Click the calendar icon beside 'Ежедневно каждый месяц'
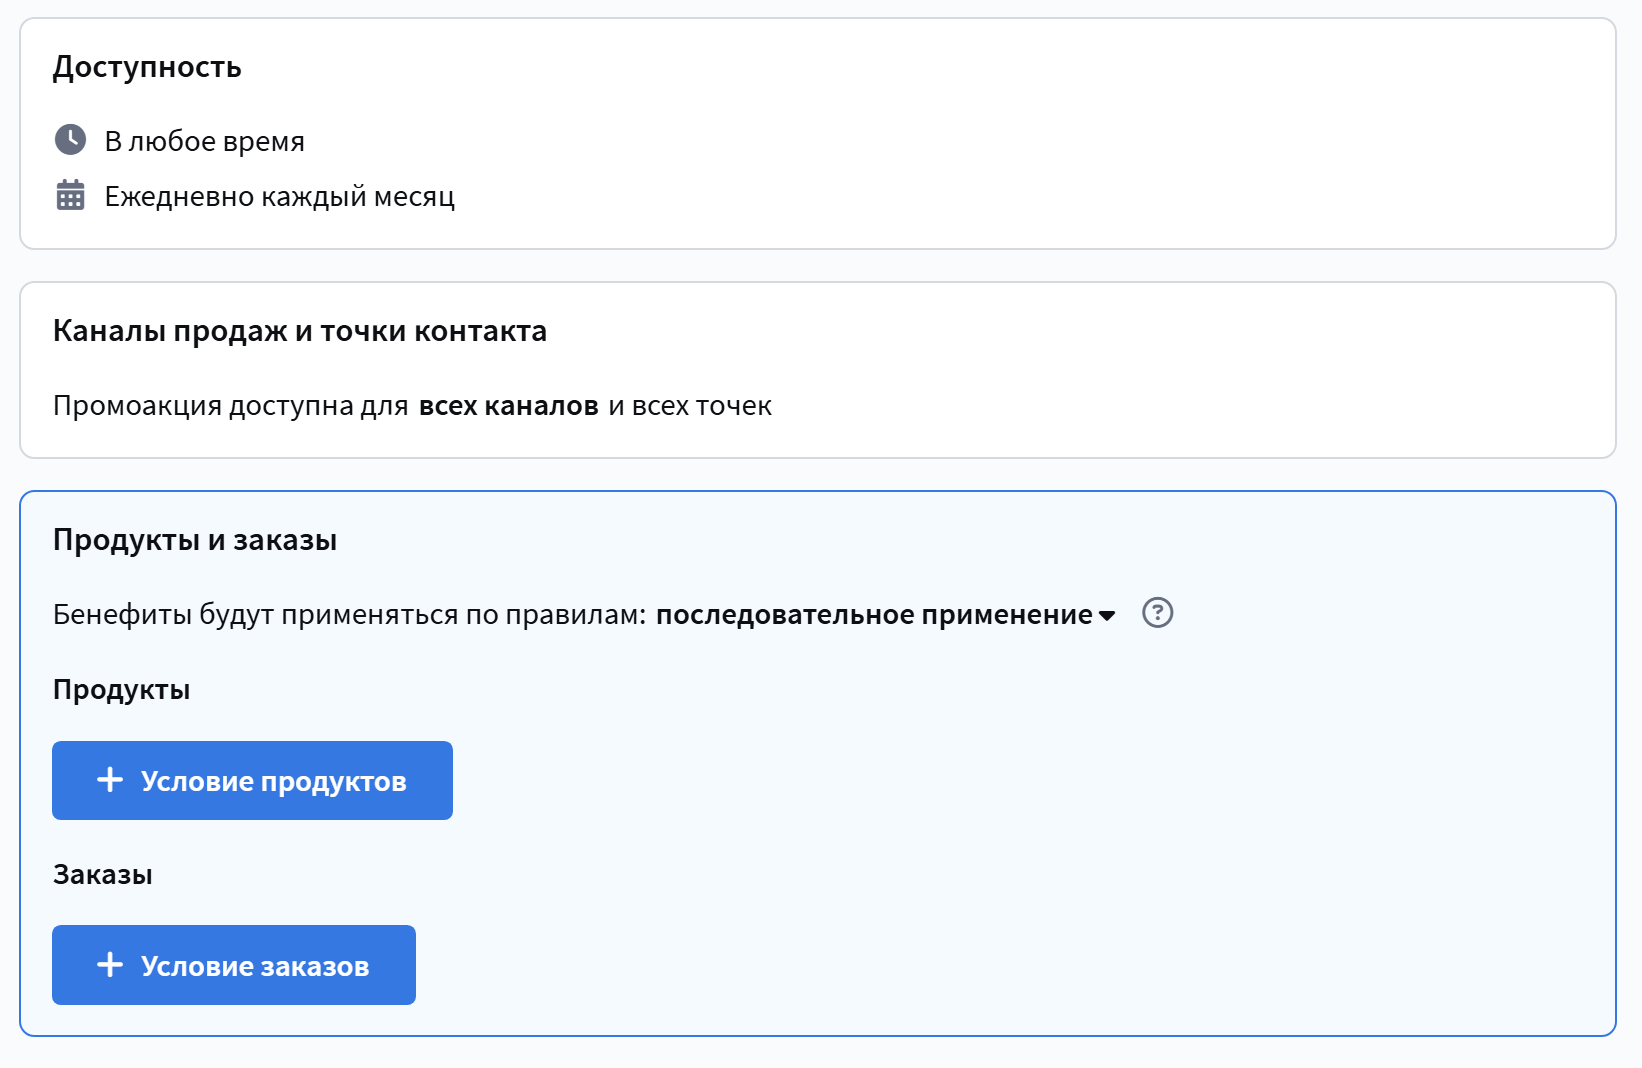This screenshot has height=1068, width=1642. coord(70,195)
